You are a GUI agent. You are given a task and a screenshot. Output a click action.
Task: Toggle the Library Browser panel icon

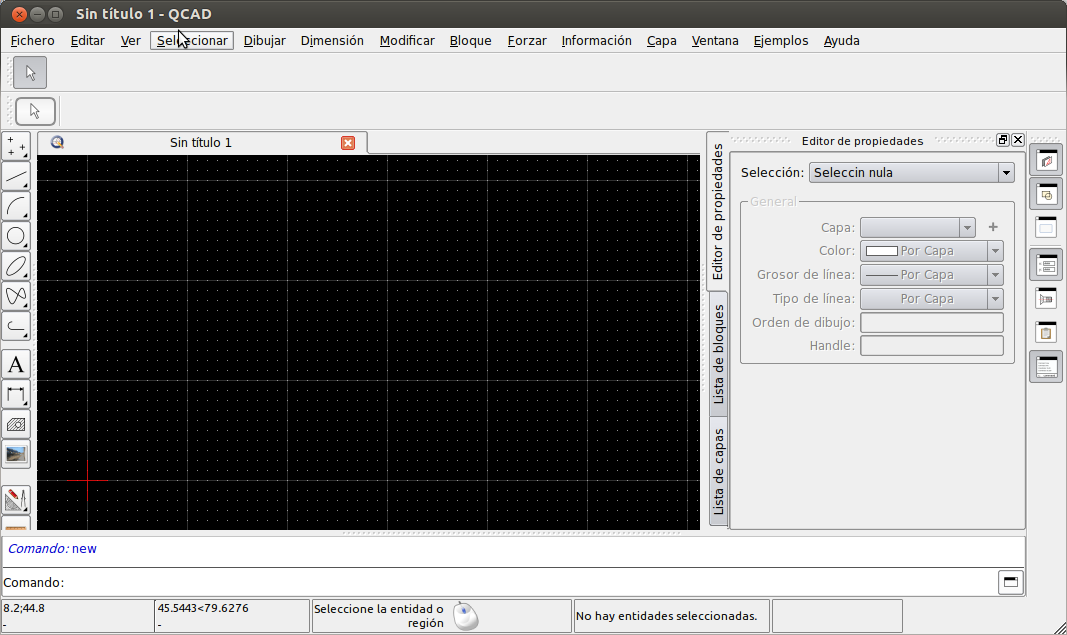1047,298
